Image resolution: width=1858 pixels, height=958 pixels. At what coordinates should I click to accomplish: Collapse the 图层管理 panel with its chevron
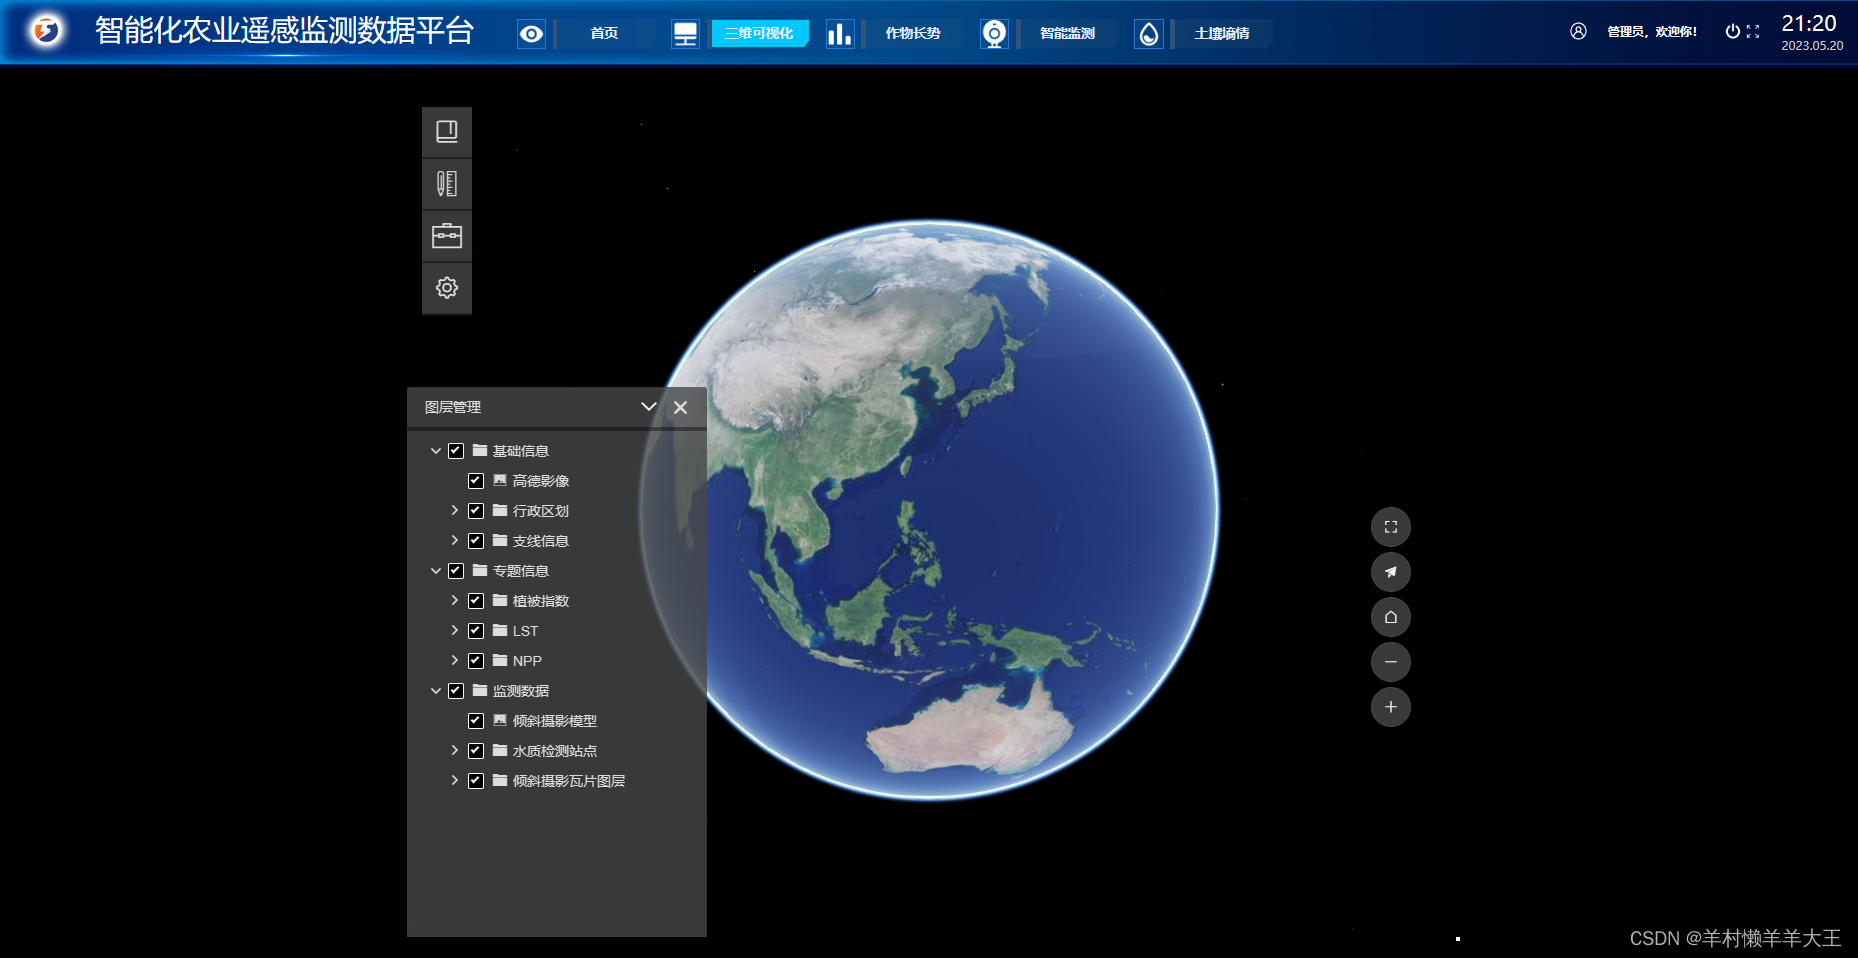(x=649, y=407)
